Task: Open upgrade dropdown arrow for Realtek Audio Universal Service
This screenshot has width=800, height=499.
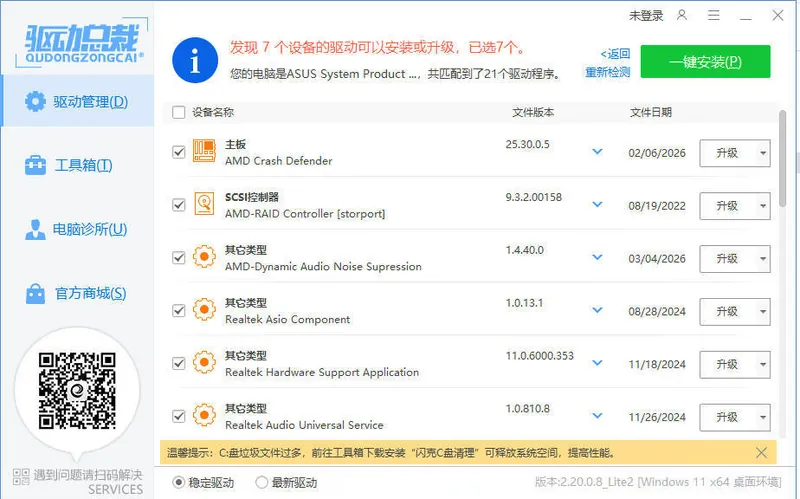Action: pos(763,417)
